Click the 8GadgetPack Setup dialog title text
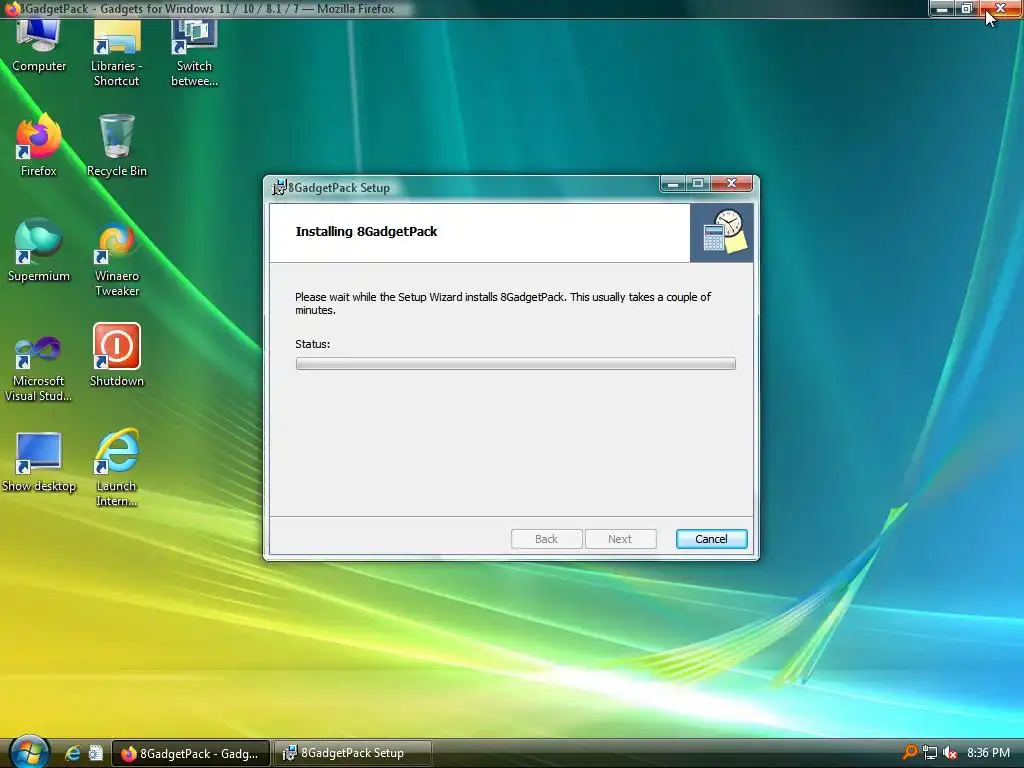Screen dimensions: 1024x768 coord(339,188)
